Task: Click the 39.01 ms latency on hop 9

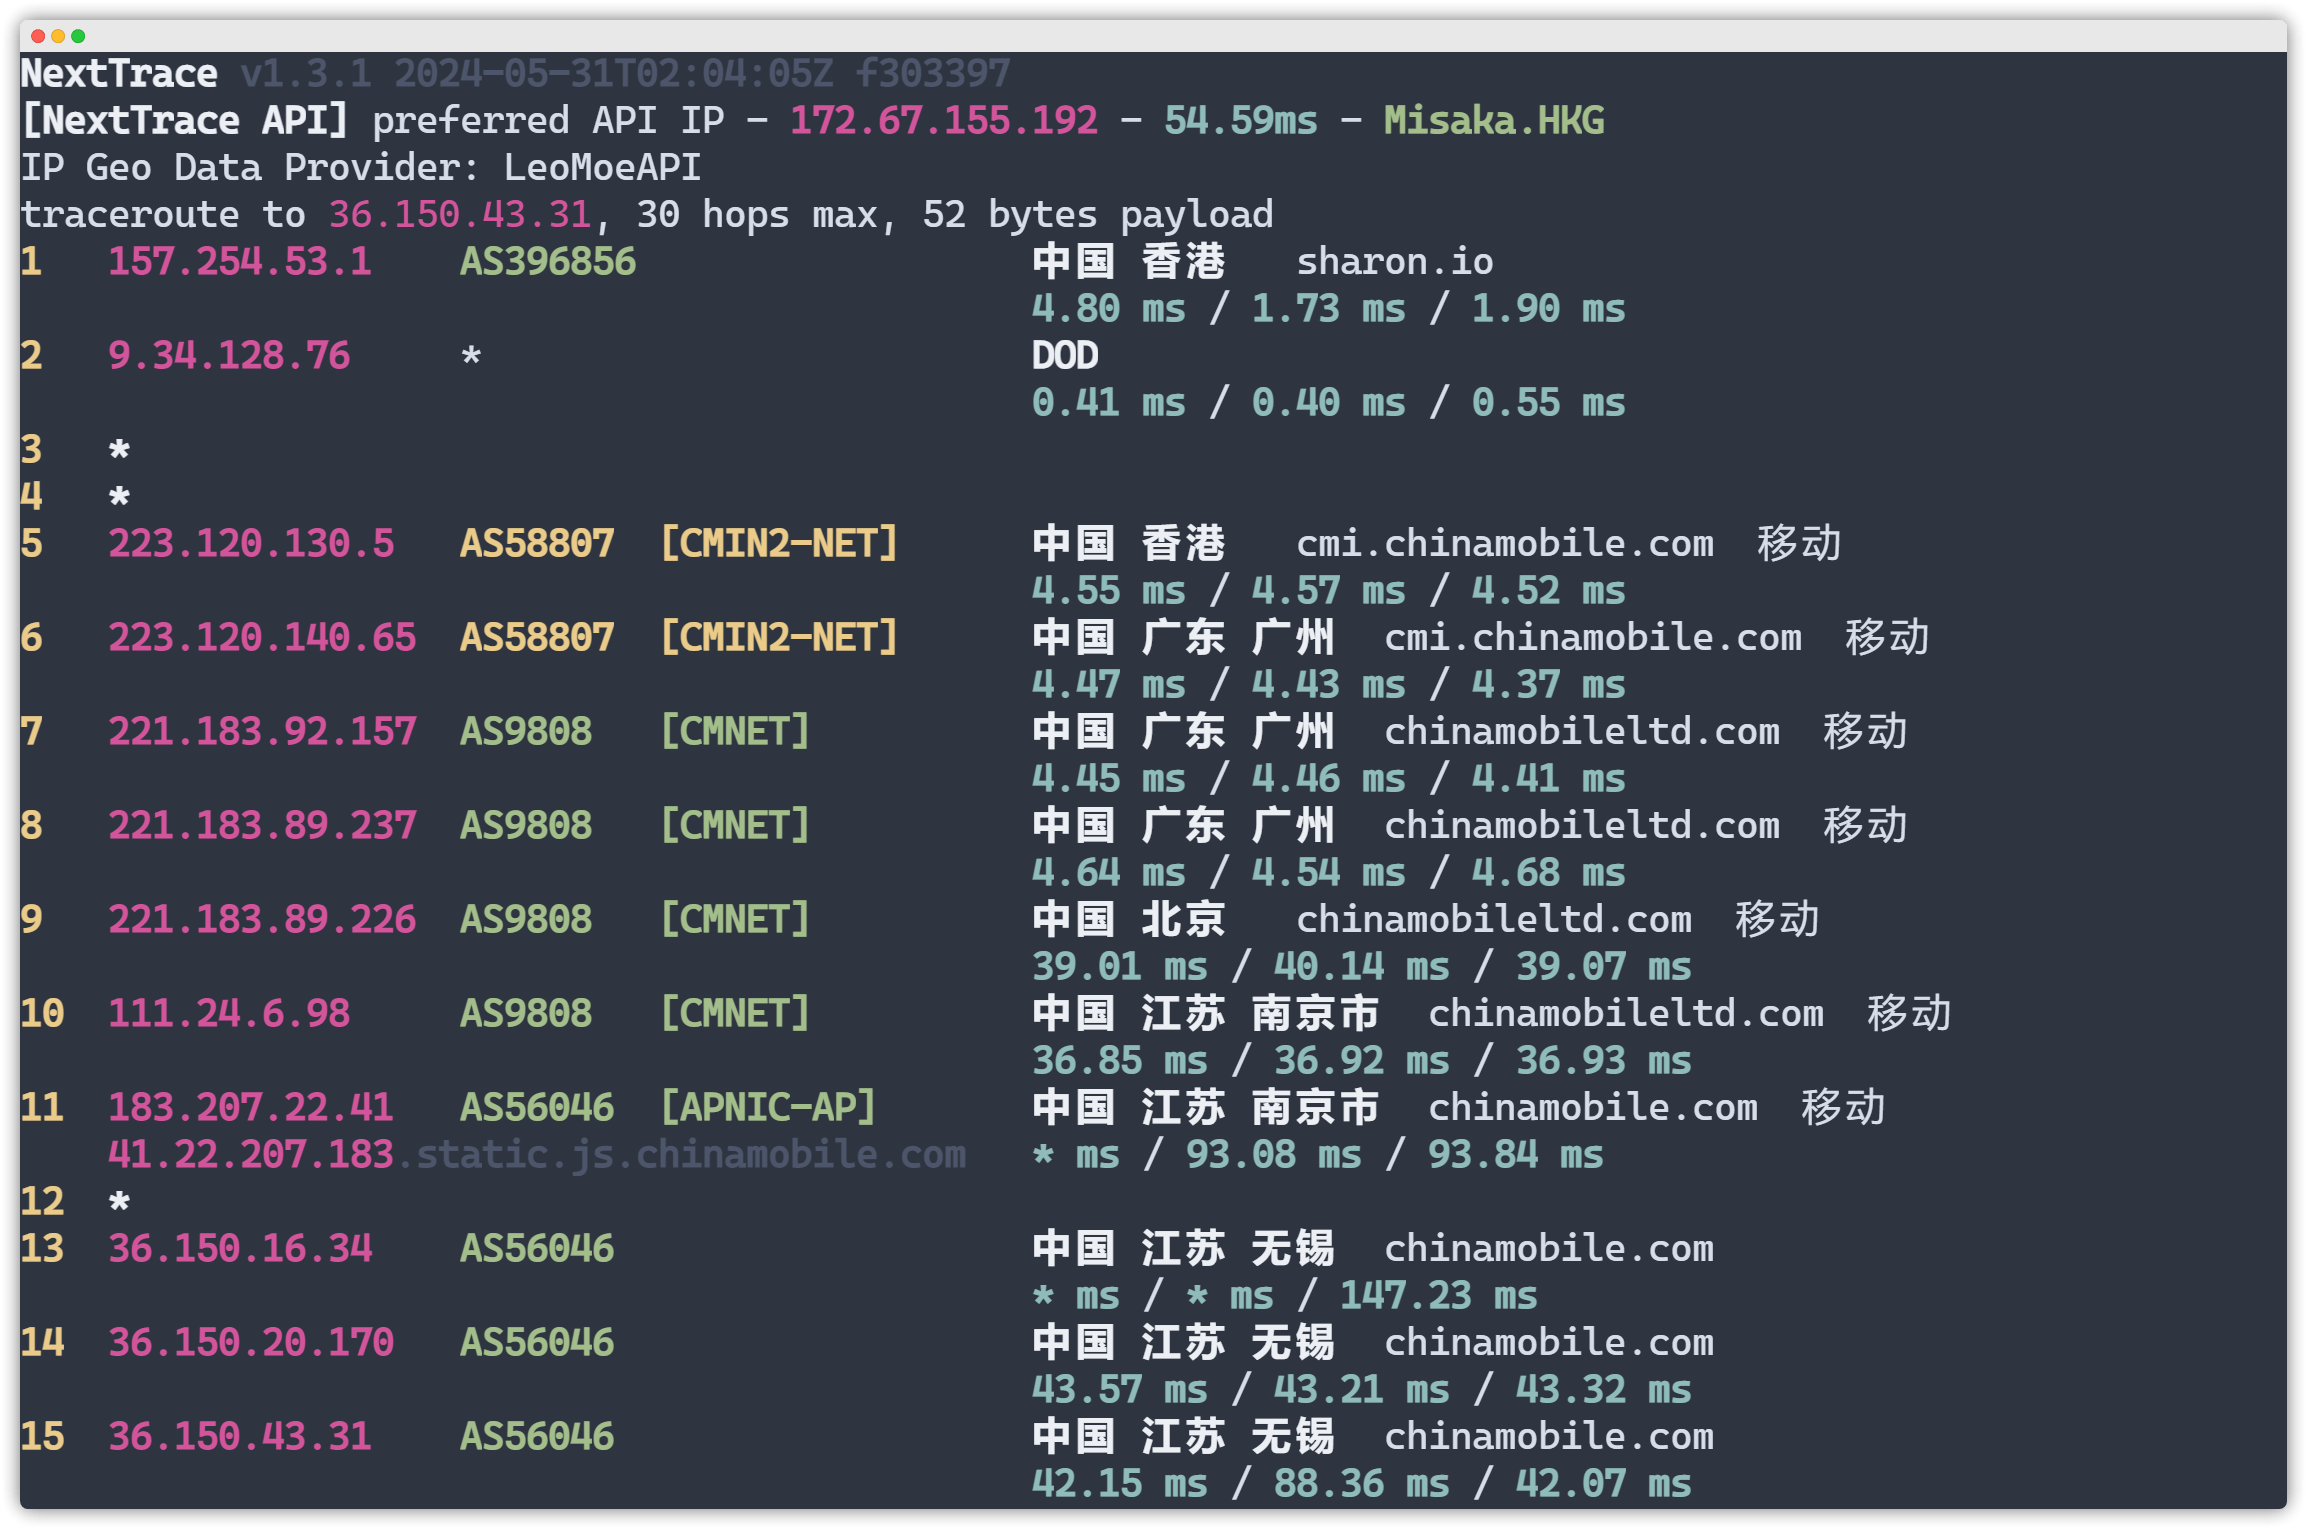Action: [1120, 967]
